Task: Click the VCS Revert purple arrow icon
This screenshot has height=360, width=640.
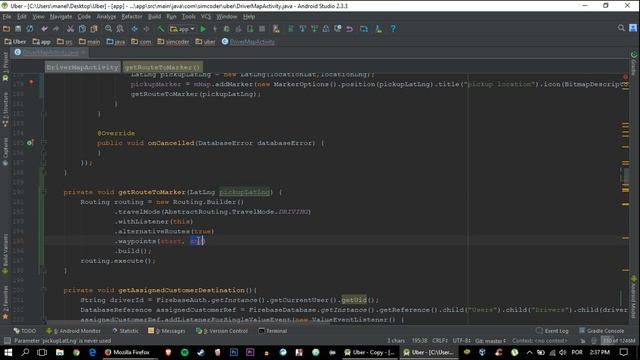Action: click(x=349, y=29)
